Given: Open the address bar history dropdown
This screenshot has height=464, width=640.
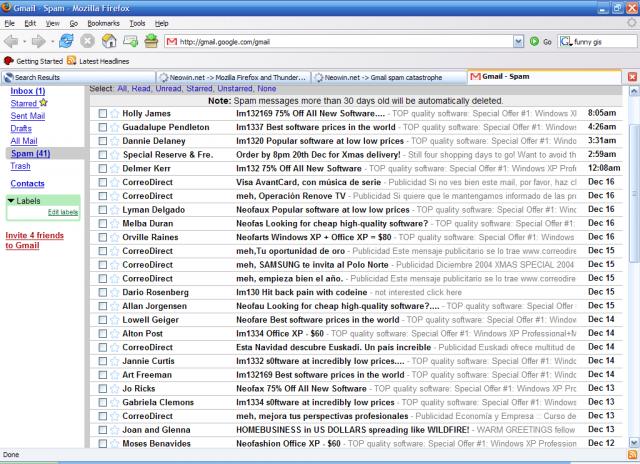Looking at the screenshot, I should 518,41.
